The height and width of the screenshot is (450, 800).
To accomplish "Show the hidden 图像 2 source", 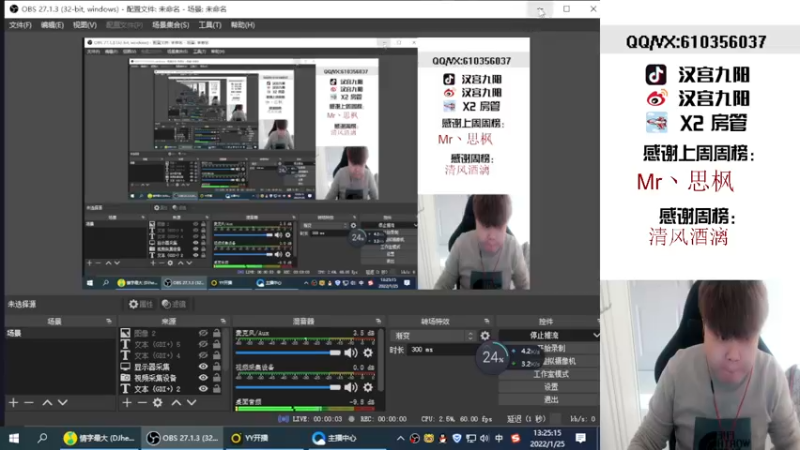I will pyautogui.click(x=203, y=333).
